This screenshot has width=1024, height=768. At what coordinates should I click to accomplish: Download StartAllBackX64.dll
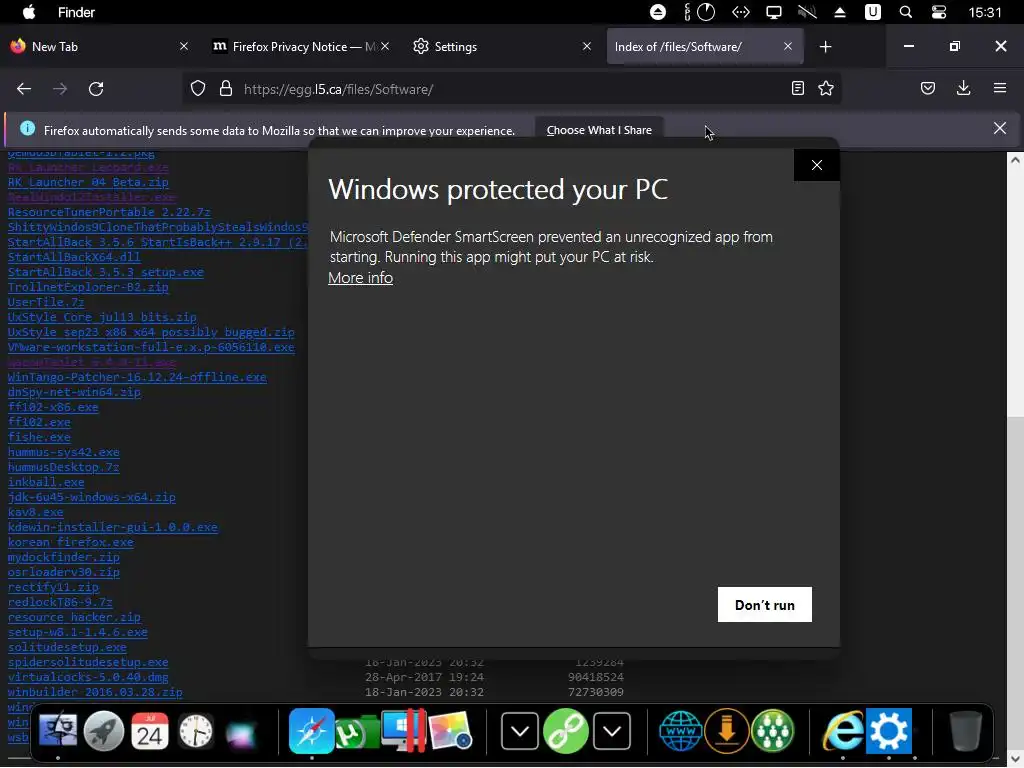click(x=74, y=257)
